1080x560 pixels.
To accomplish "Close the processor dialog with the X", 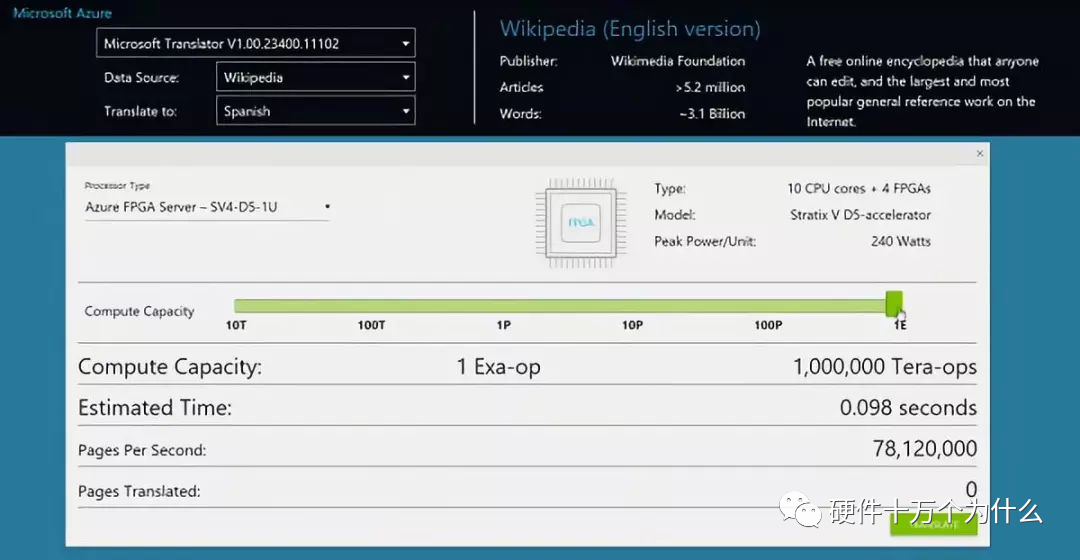I will tap(979, 154).
